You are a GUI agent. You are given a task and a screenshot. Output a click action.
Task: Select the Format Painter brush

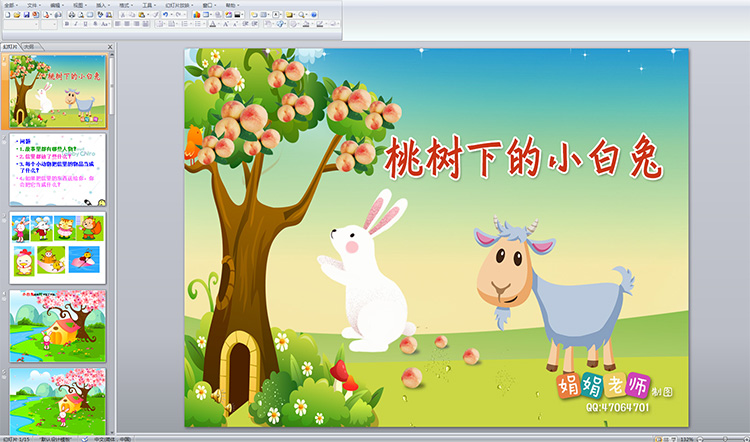[x=155, y=15]
